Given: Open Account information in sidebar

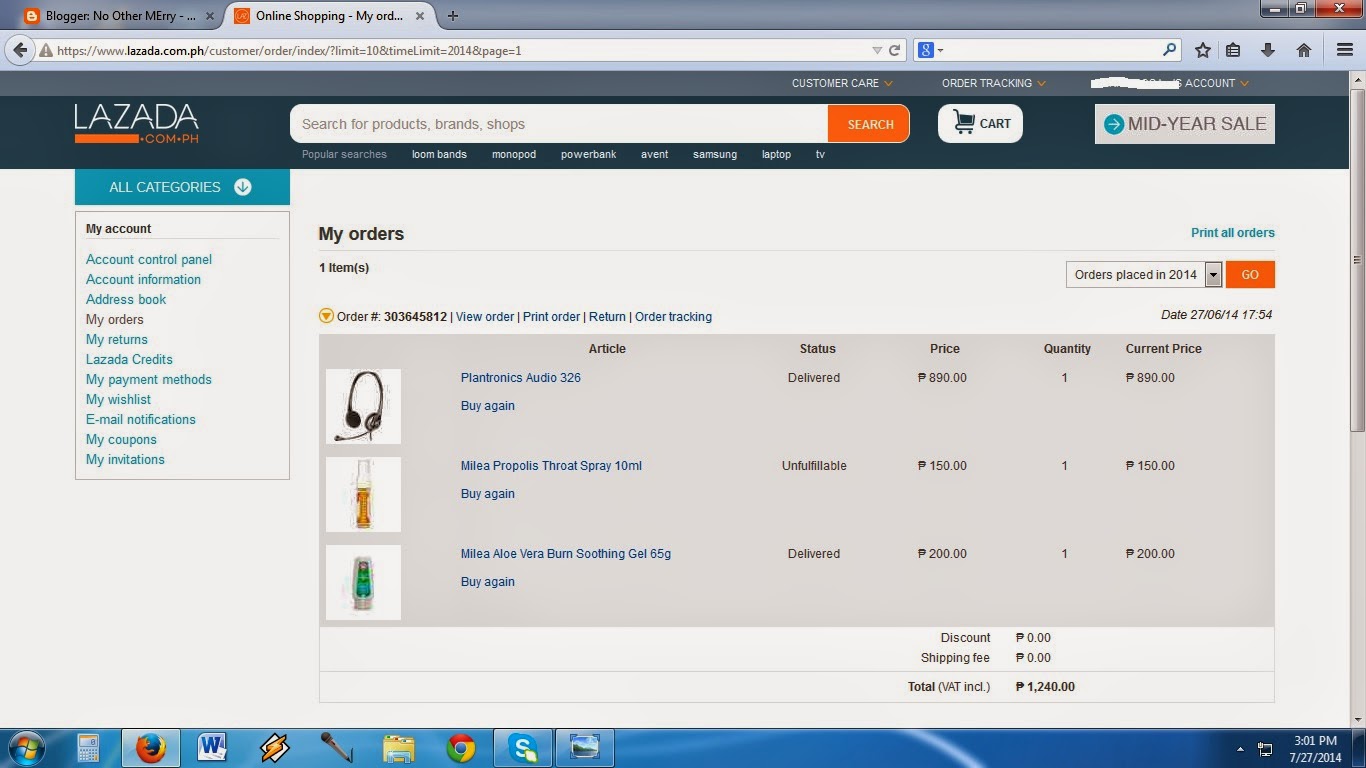Looking at the screenshot, I should [x=143, y=279].
